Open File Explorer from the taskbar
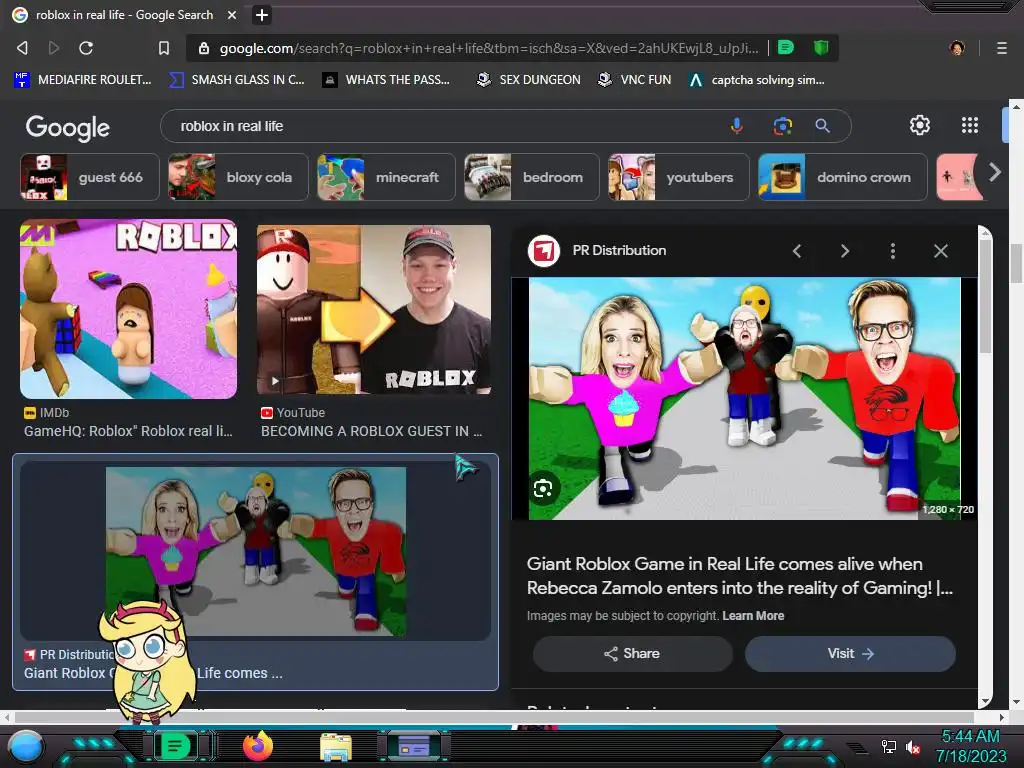Screen dimensions: 1024x768 point(336,747)
